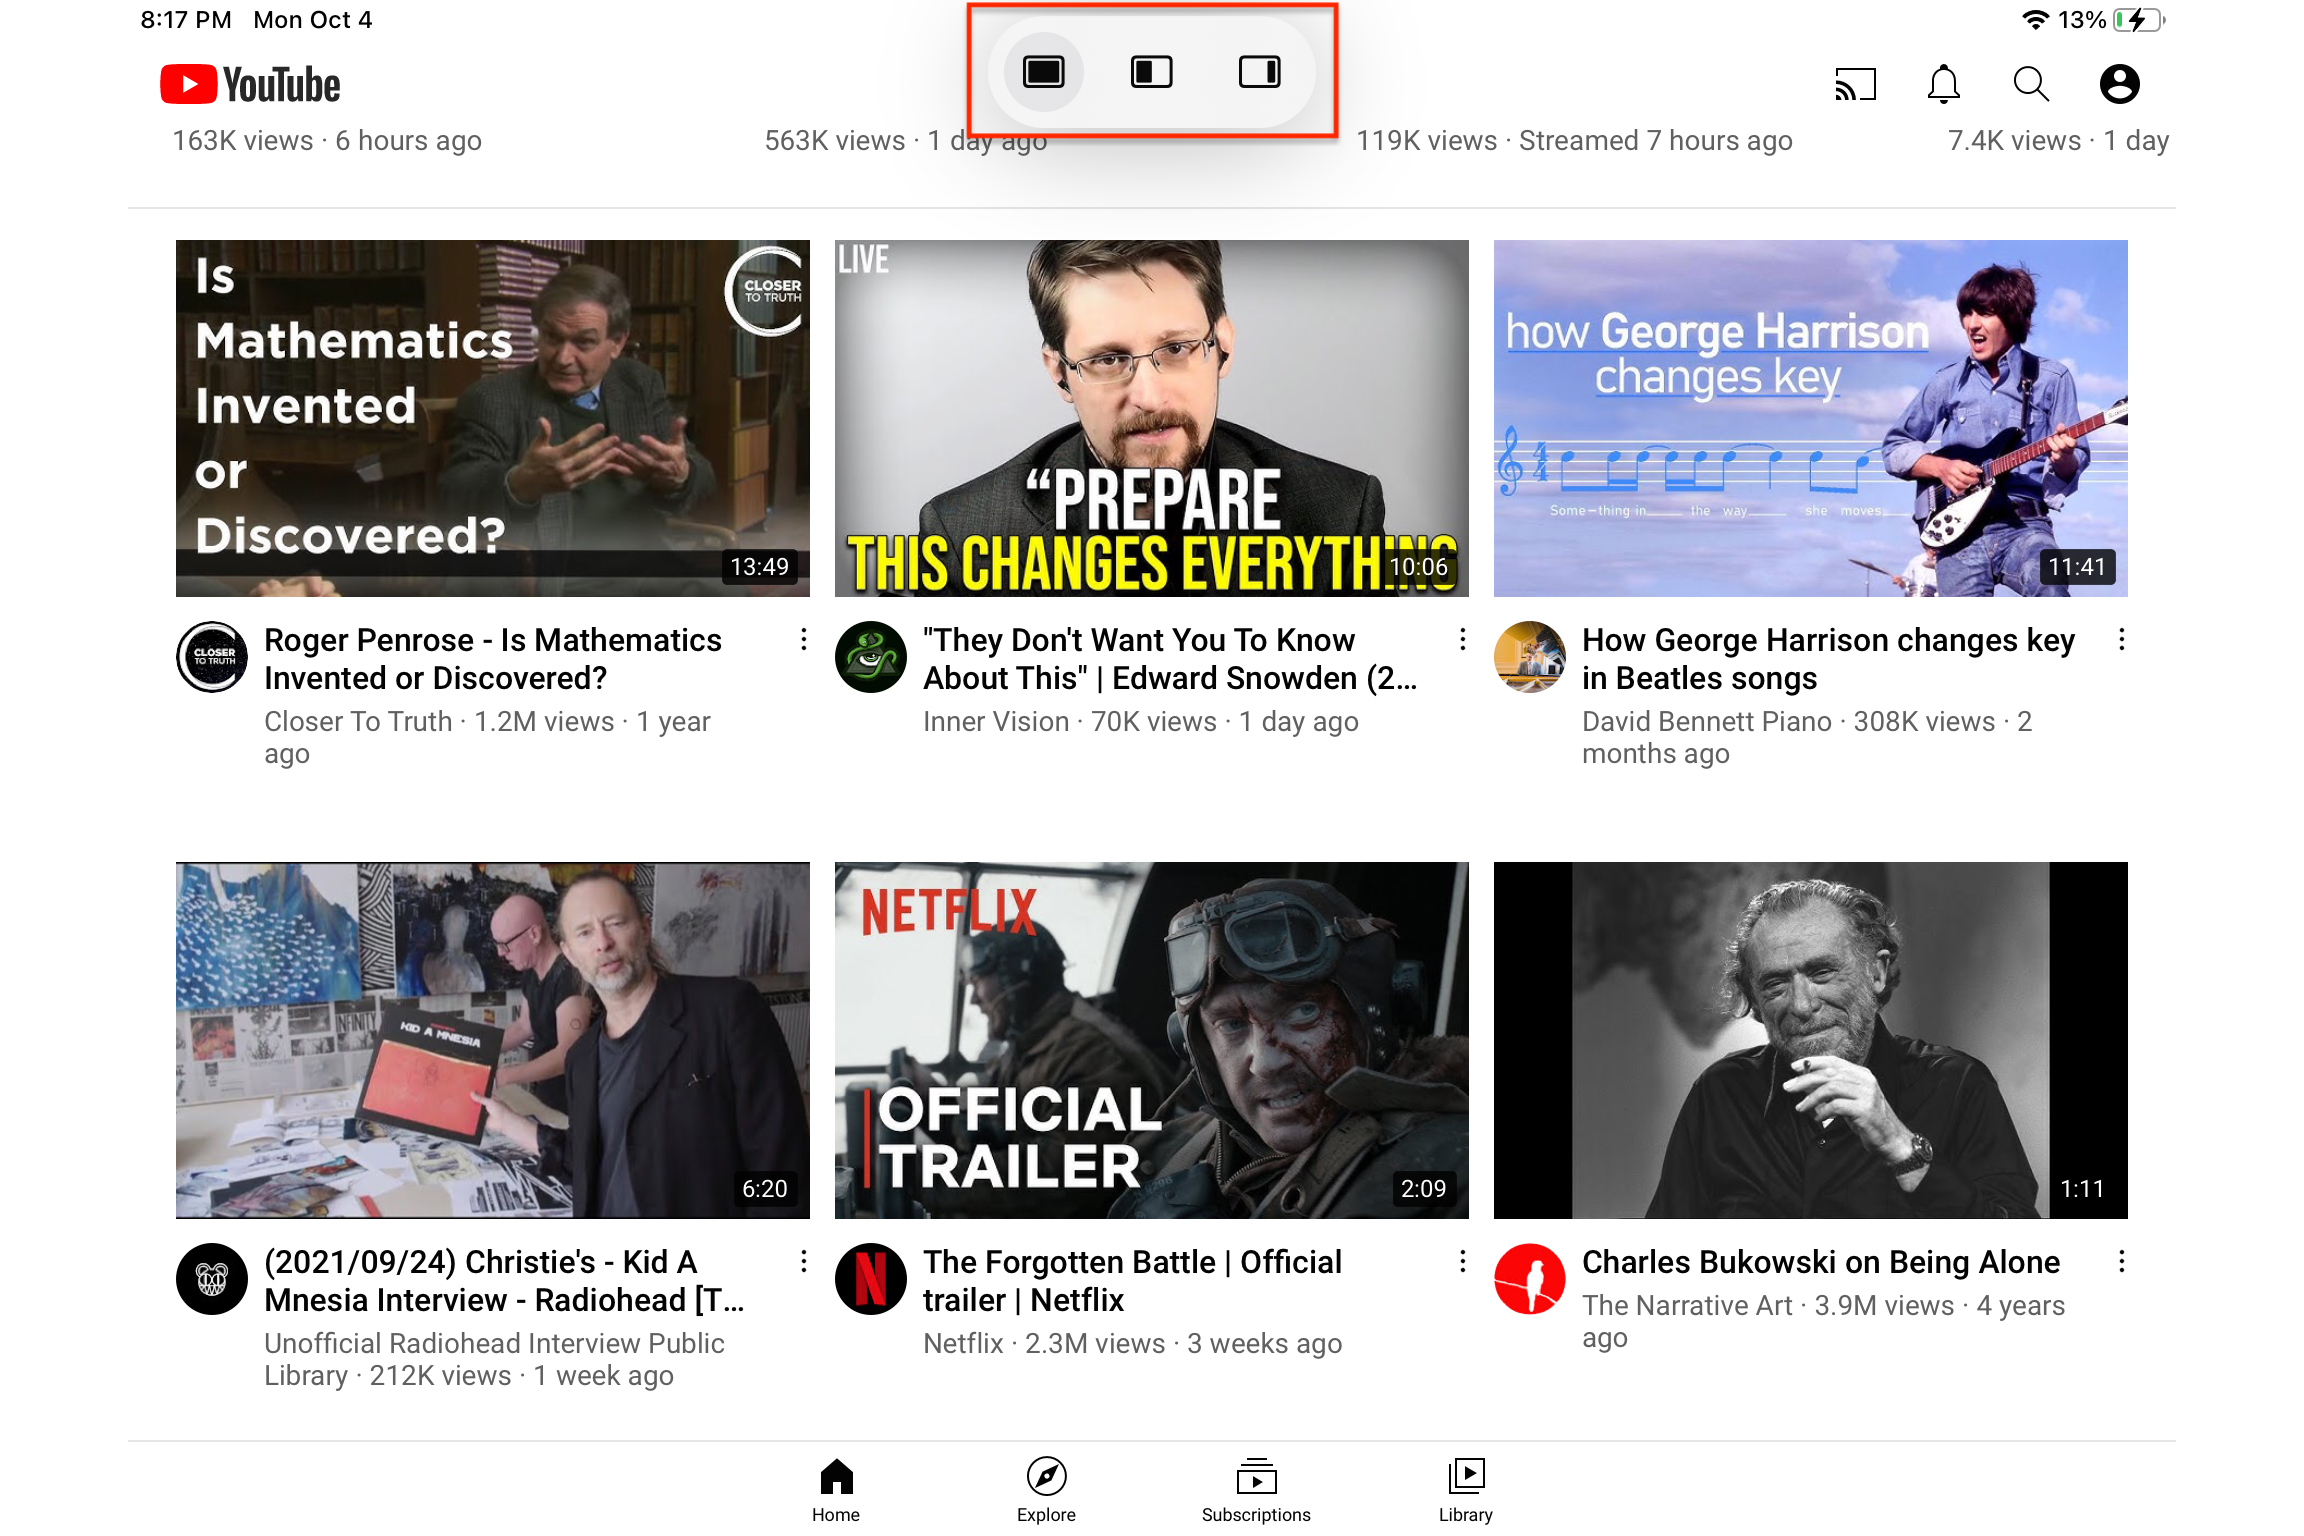Screen dimensions: 2304x1536
Task: Choose the Slide Over right layout icon
Action: point(1259,72)
